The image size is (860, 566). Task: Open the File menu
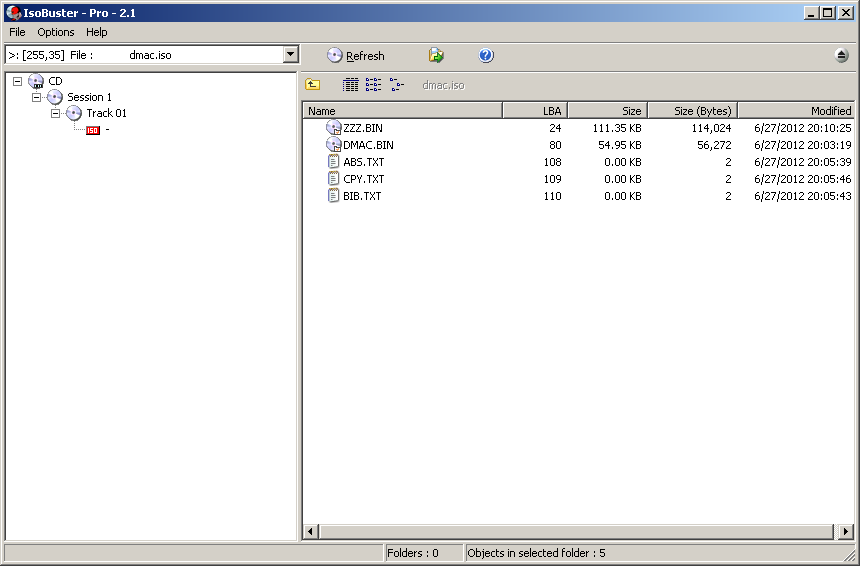coord(17,32)
